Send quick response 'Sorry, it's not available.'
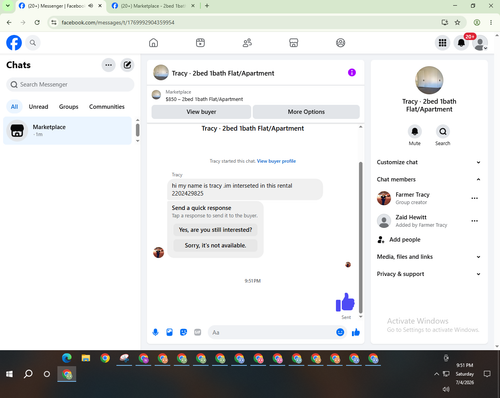The width and height of the screenshot is (500, 398). pos(215,245)
